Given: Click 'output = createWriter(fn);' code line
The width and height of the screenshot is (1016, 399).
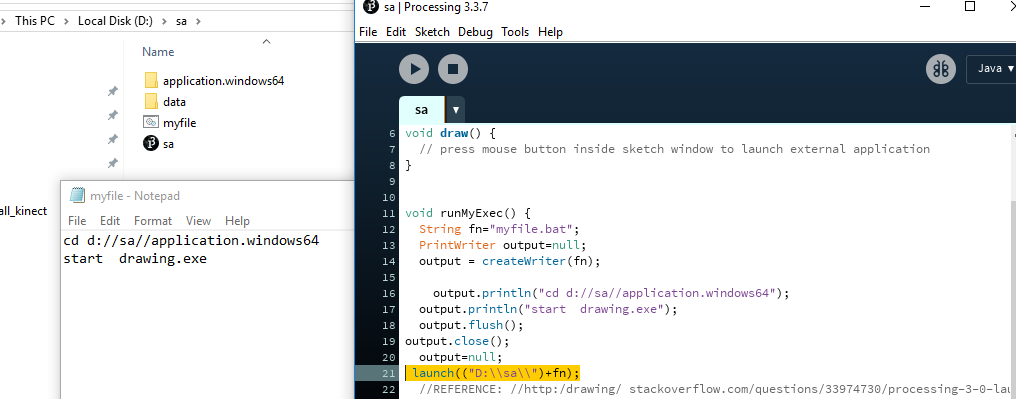Looking at the screenshot, I should pos(509,262).
